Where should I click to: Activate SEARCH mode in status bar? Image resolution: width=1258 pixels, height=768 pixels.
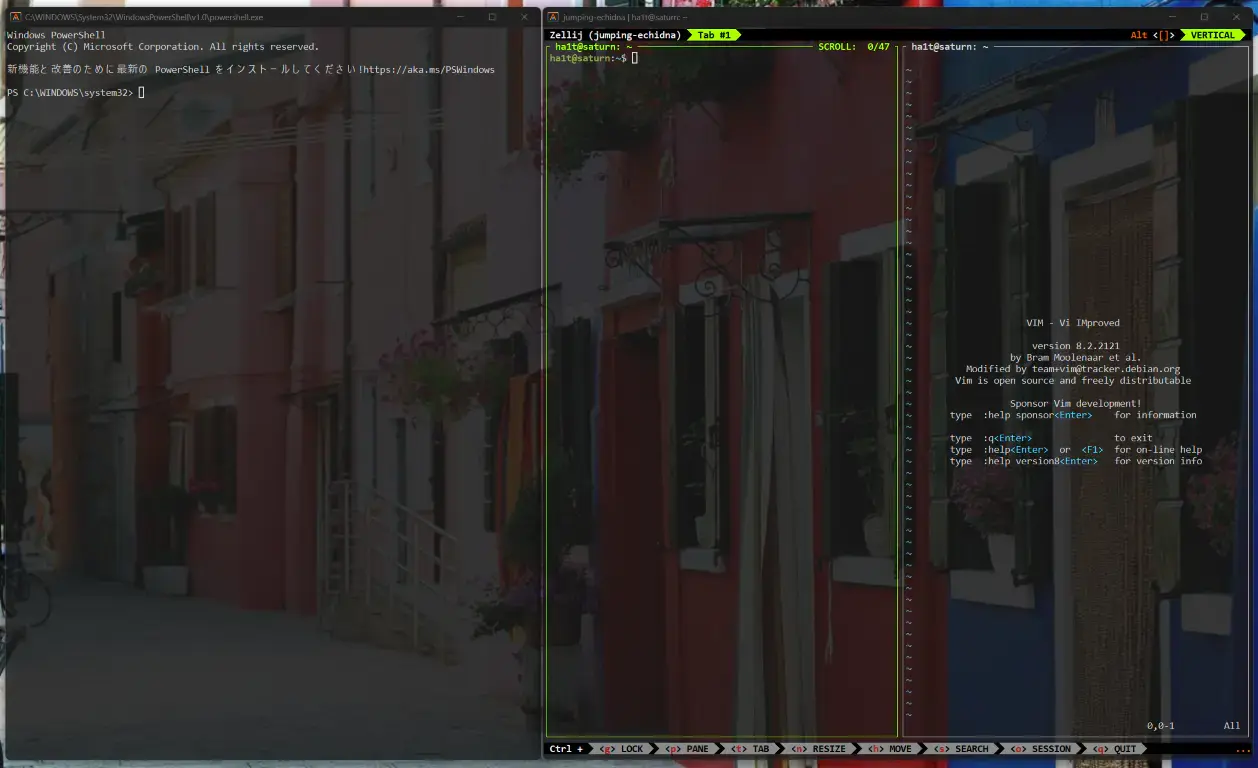pos(961,749)
